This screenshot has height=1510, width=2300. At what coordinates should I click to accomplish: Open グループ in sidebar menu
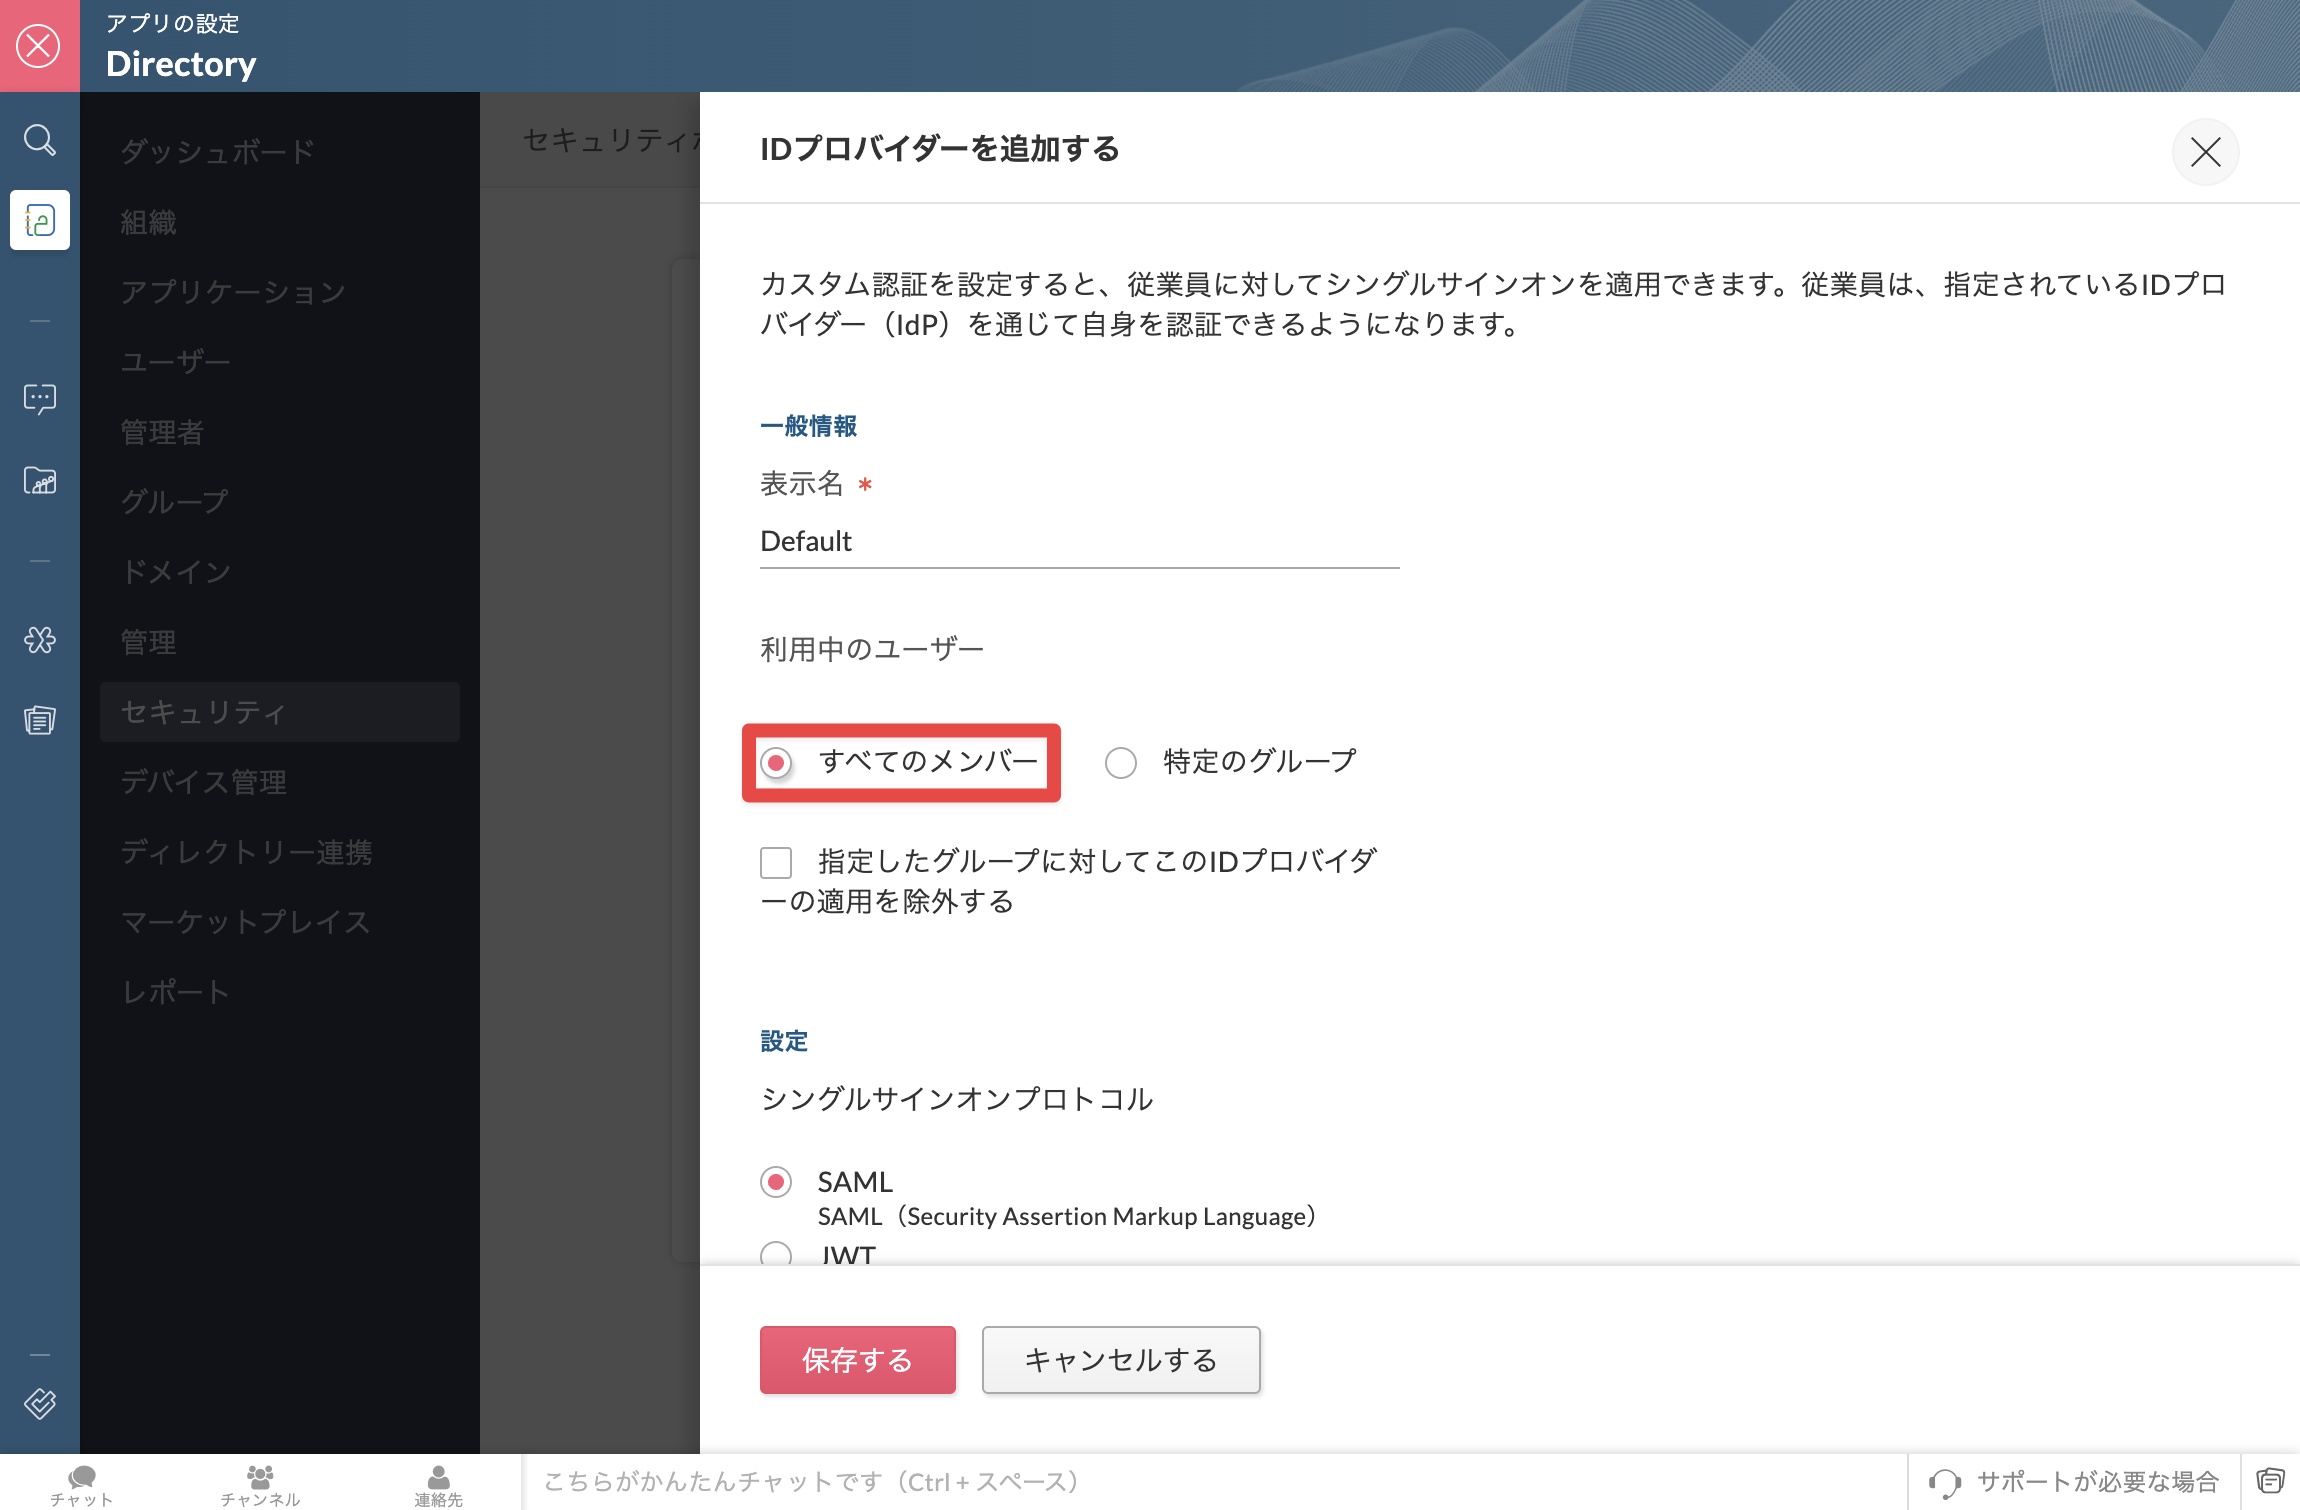(x=280, y=502)
